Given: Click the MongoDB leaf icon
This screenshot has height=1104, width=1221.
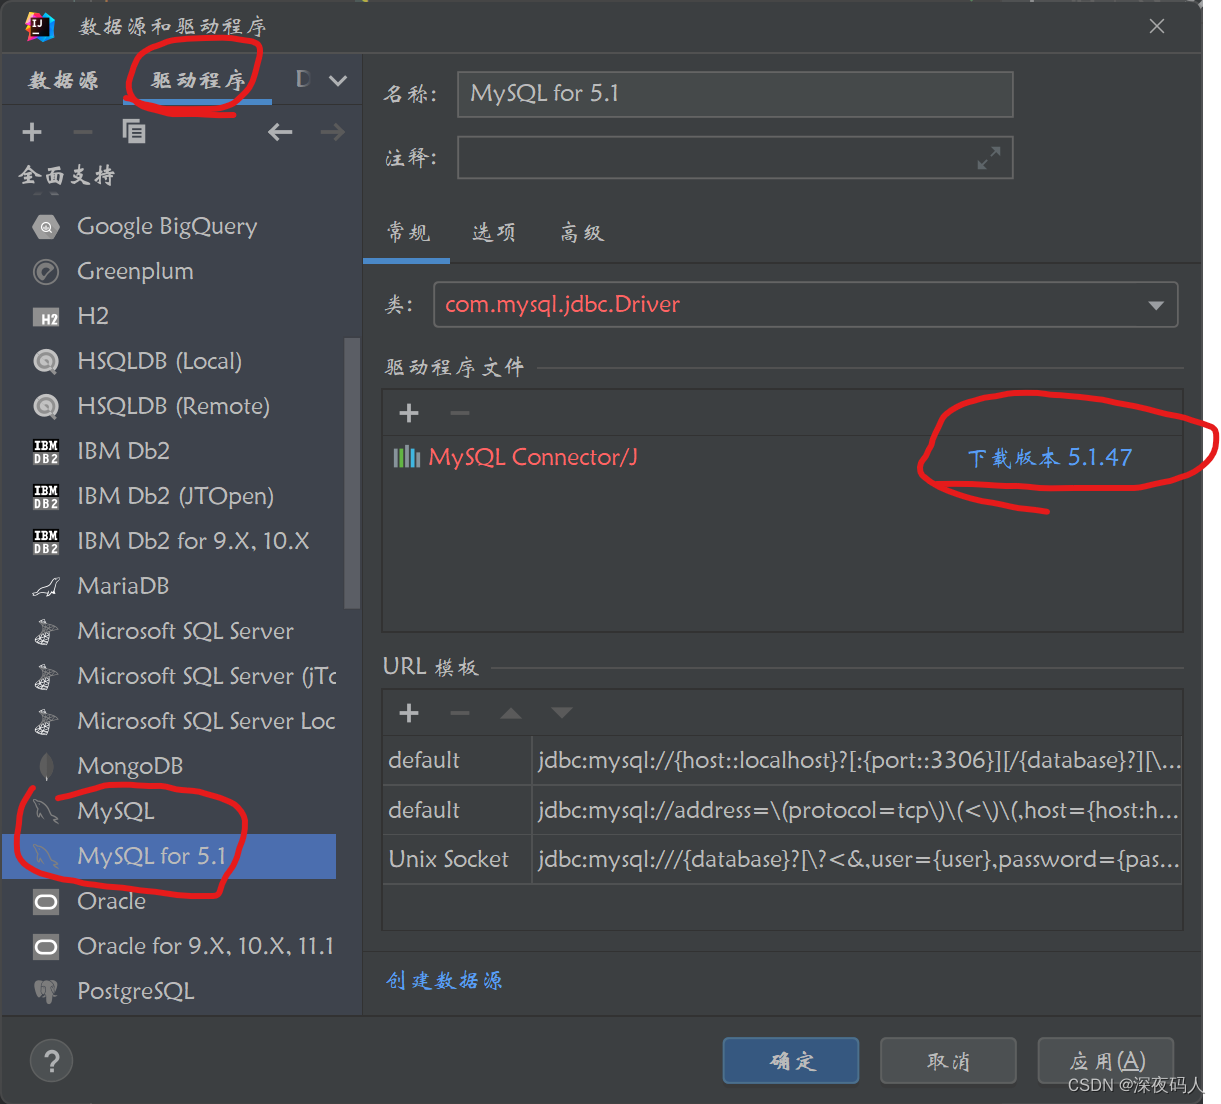Looking at the screenshot, I should point(46,767).
